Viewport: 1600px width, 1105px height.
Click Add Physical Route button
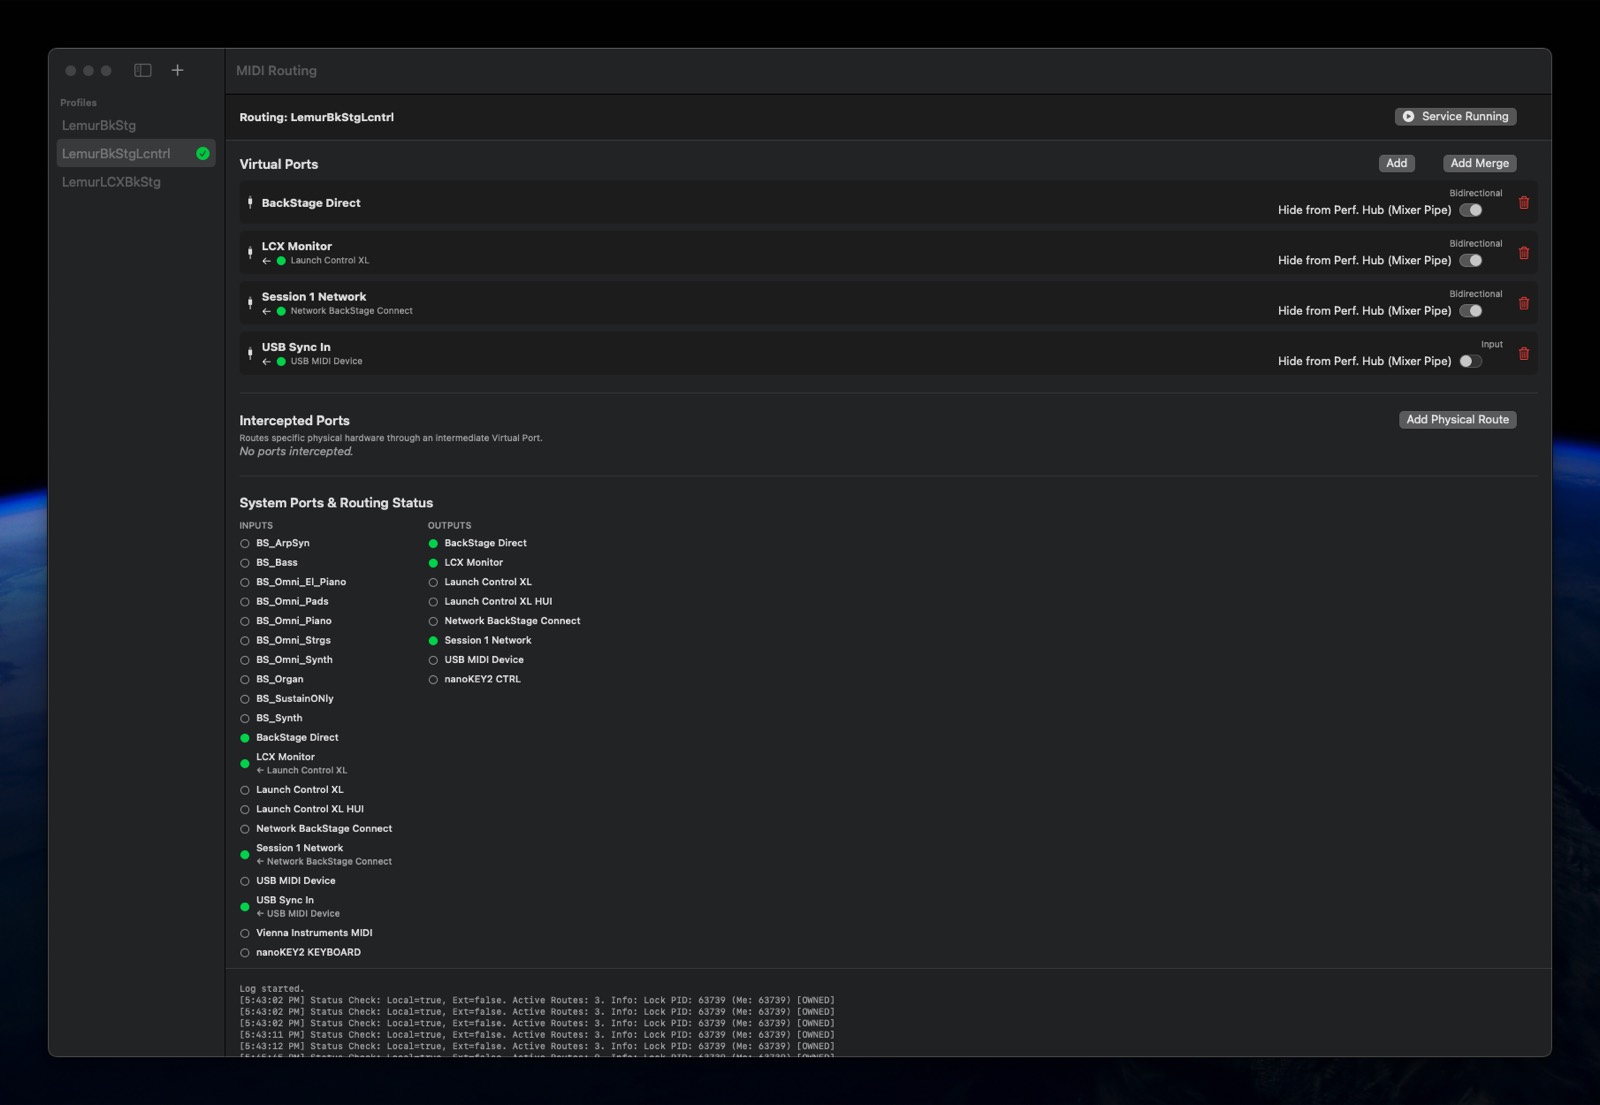(1458, 420)
